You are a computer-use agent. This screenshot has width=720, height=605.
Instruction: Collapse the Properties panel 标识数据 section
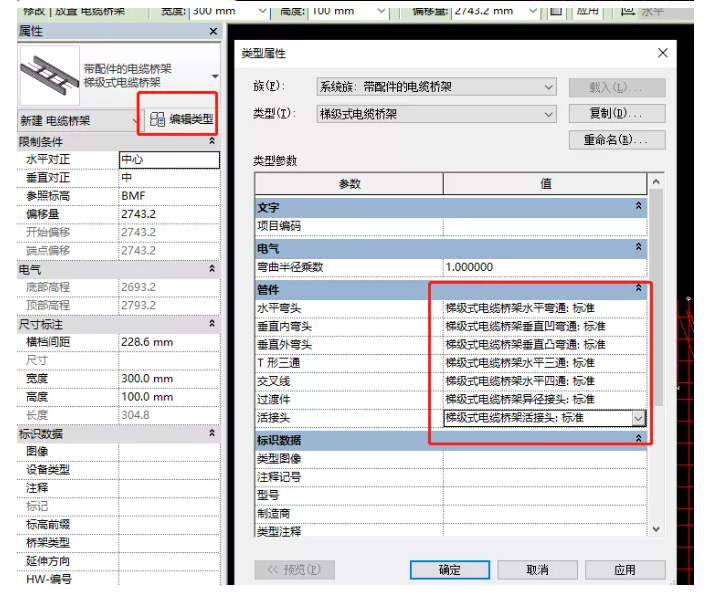click(x=212, y=433)
